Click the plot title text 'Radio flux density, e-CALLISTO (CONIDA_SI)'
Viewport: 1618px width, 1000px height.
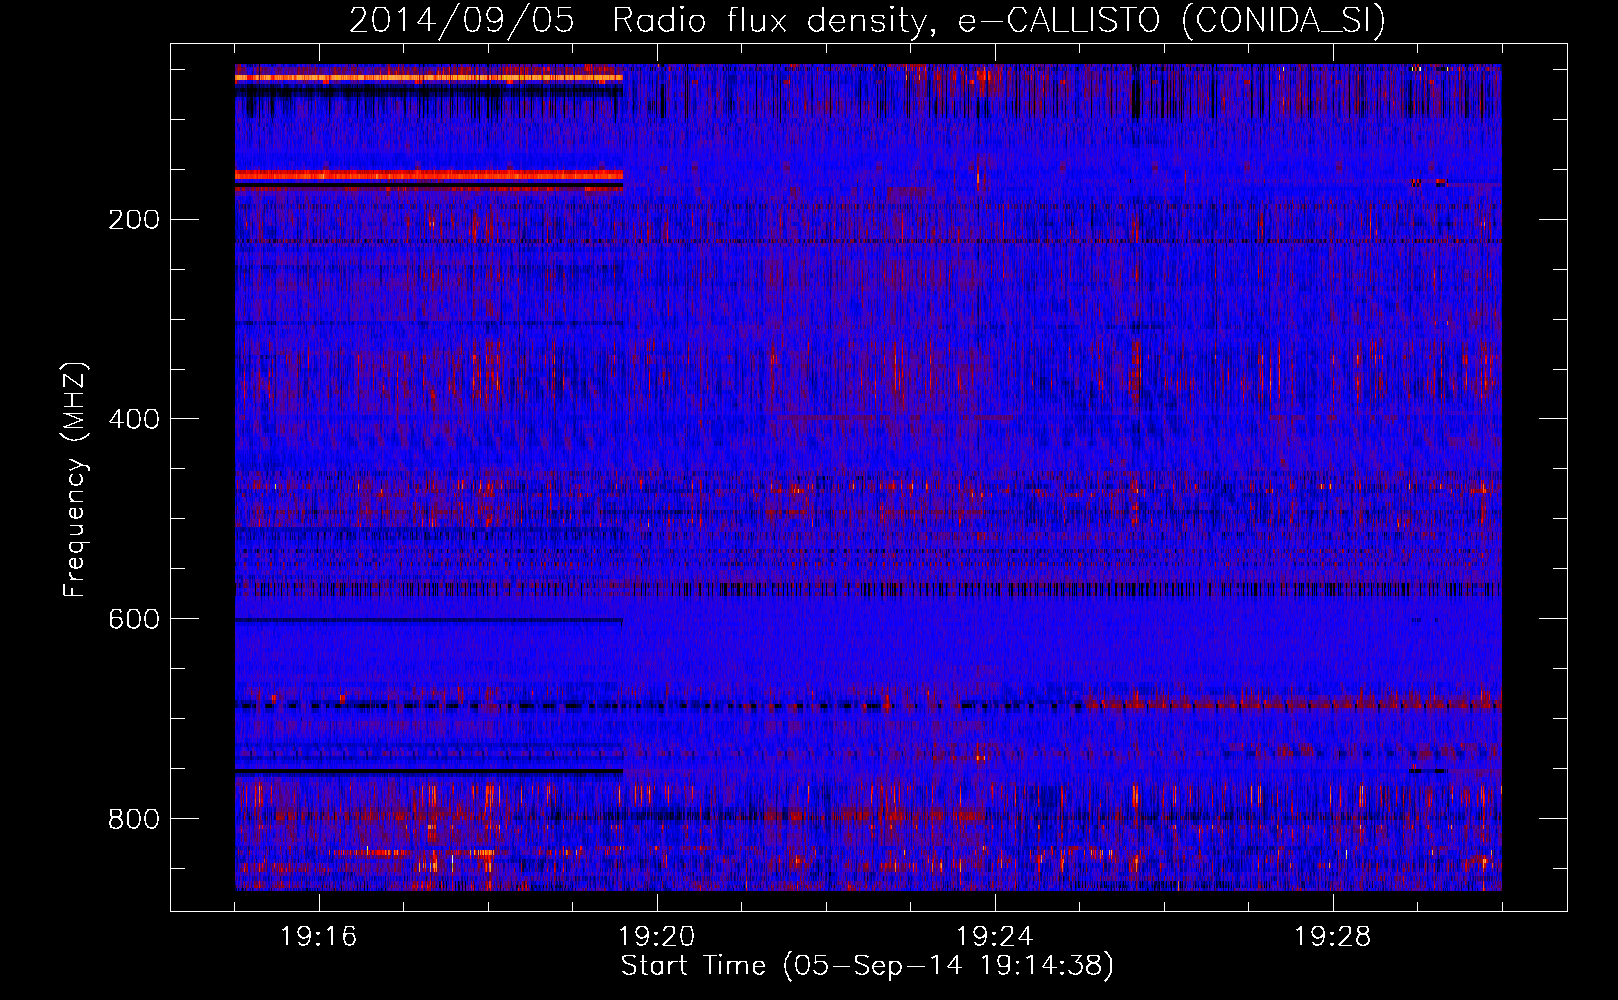[999, 20]
